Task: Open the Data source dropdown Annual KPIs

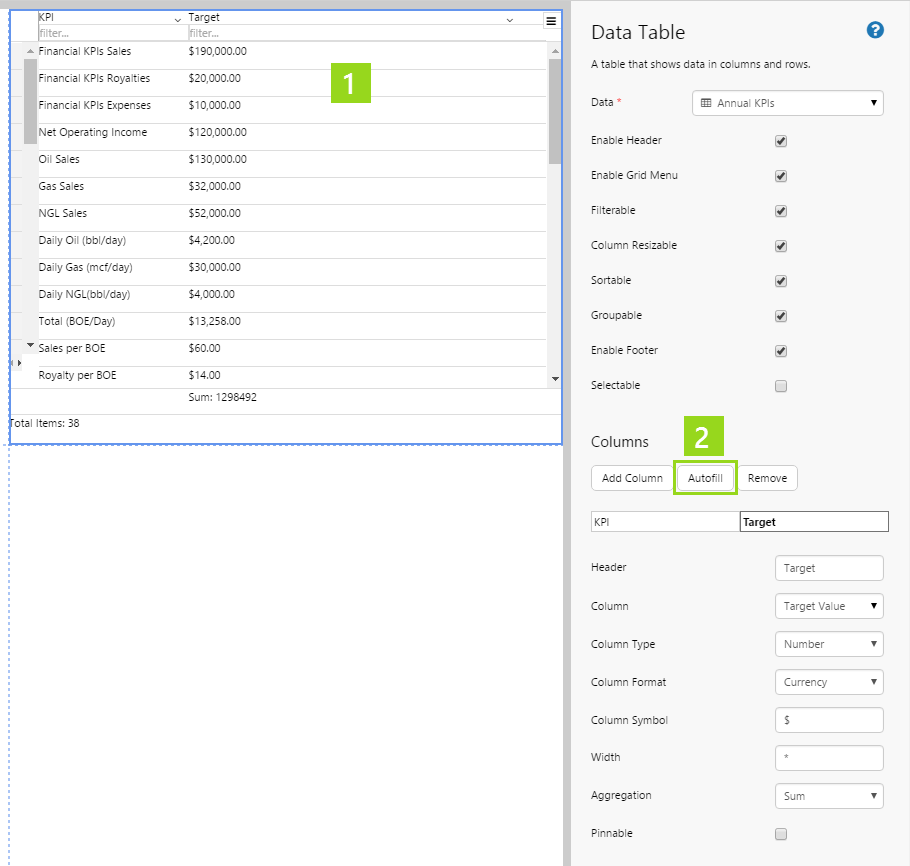Action: 787,103
